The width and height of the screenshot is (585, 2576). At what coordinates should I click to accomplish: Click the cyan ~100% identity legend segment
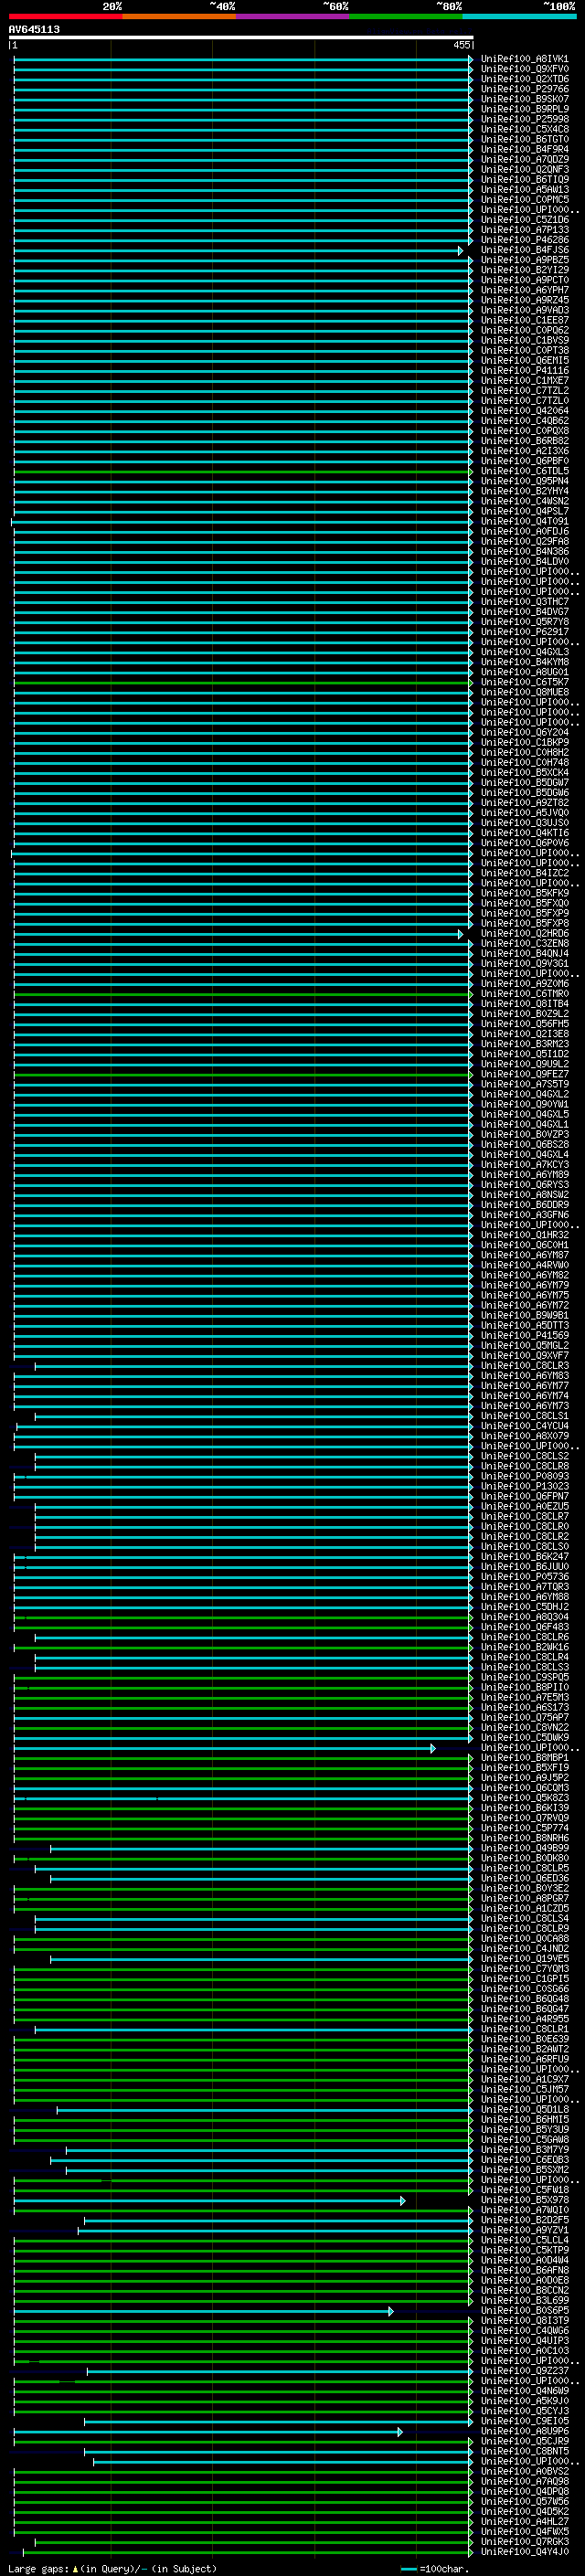coord(519,16)
